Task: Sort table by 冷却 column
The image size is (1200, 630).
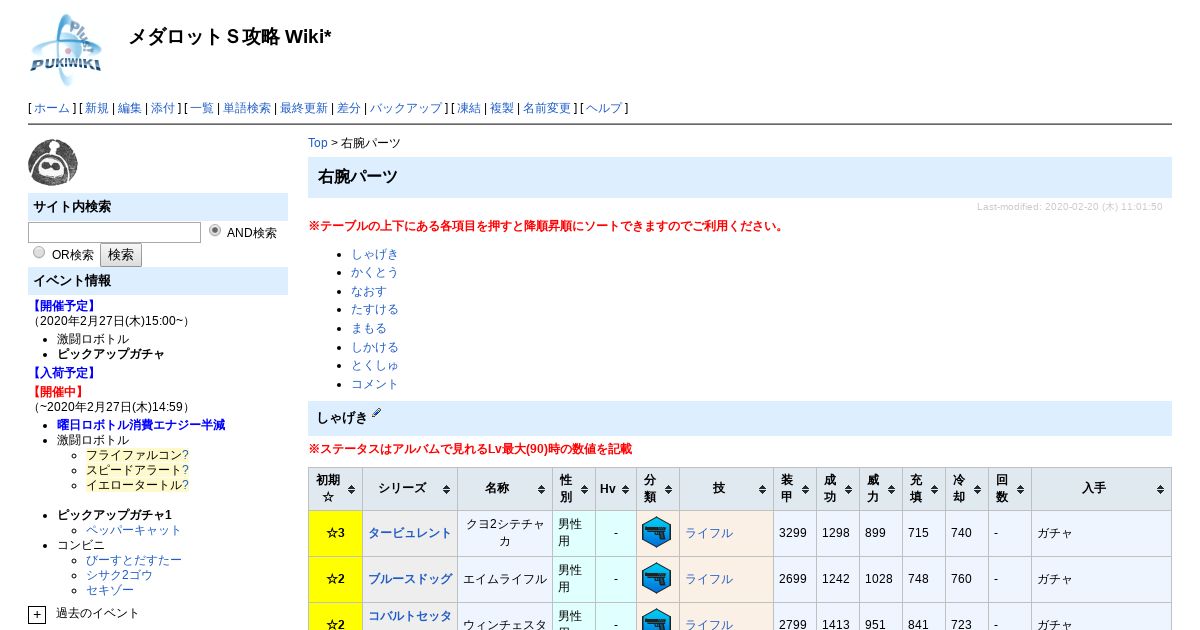Action: [x=966, y=489]
